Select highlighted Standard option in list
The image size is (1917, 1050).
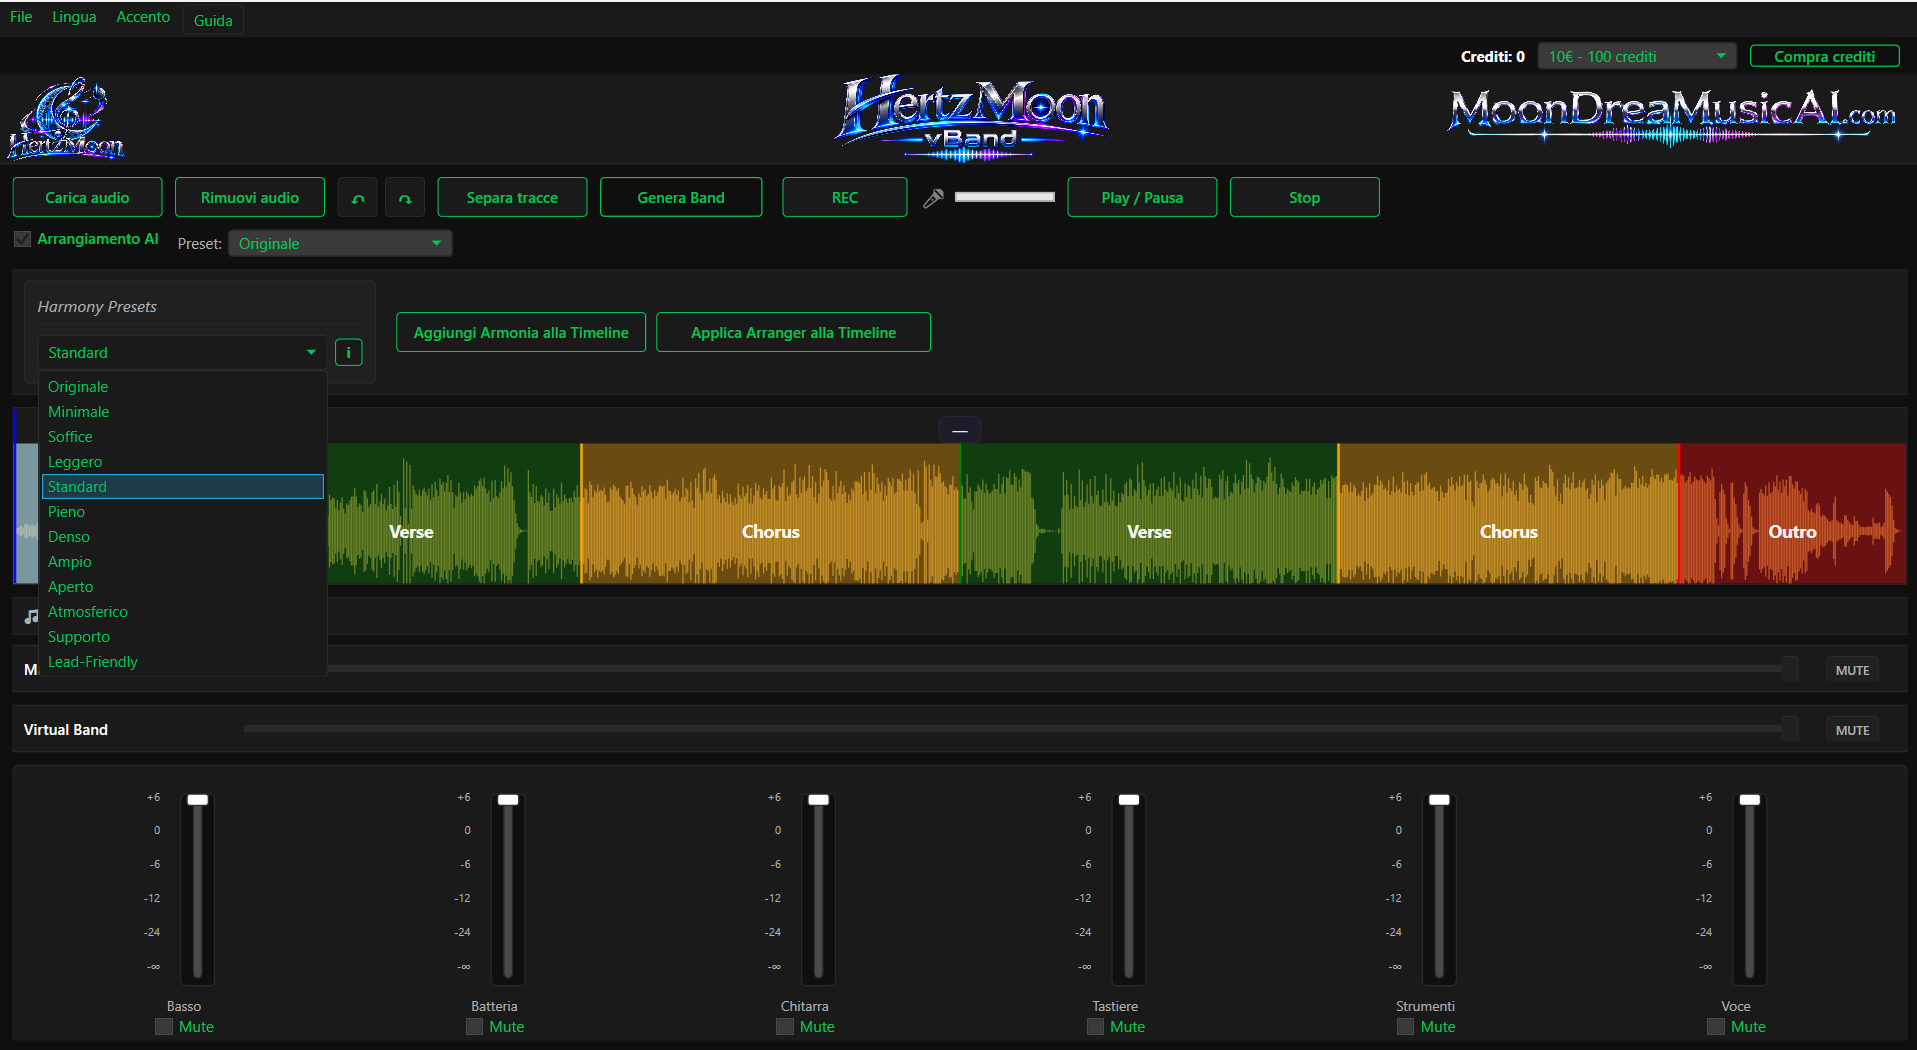coord(183,487)
